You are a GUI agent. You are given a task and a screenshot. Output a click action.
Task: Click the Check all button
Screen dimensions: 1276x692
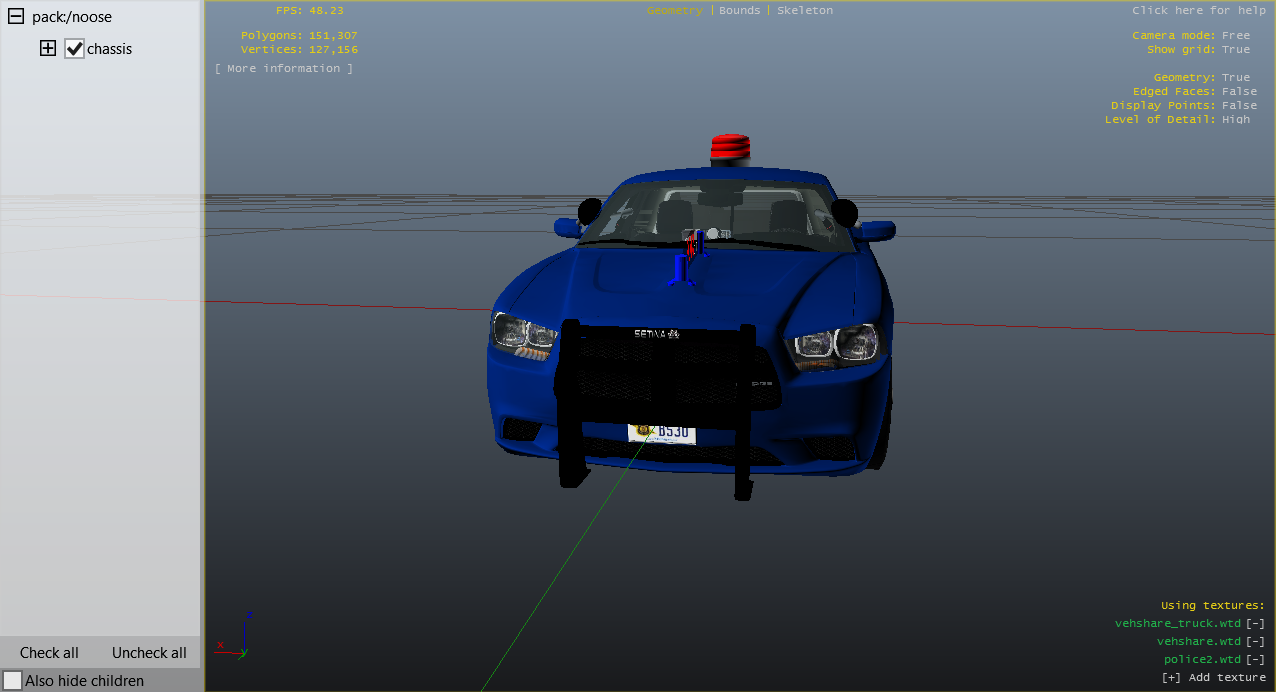point(49,653)
